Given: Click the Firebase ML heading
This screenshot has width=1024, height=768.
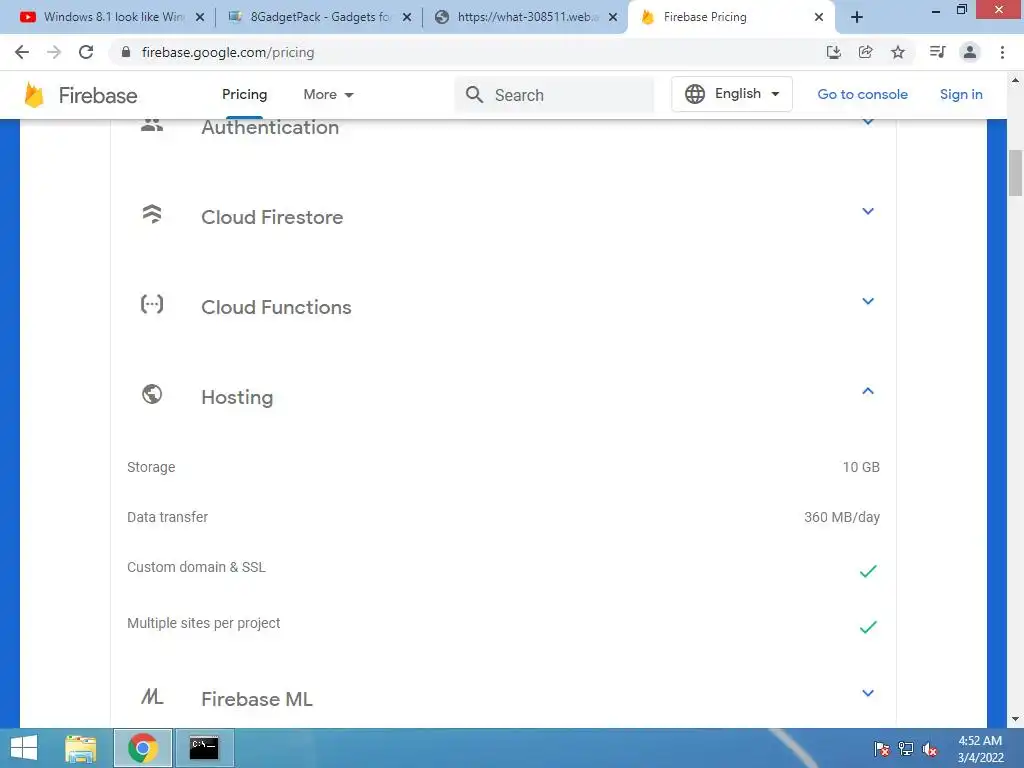Looking at the screenshot, I should click(x=257, y=699).
